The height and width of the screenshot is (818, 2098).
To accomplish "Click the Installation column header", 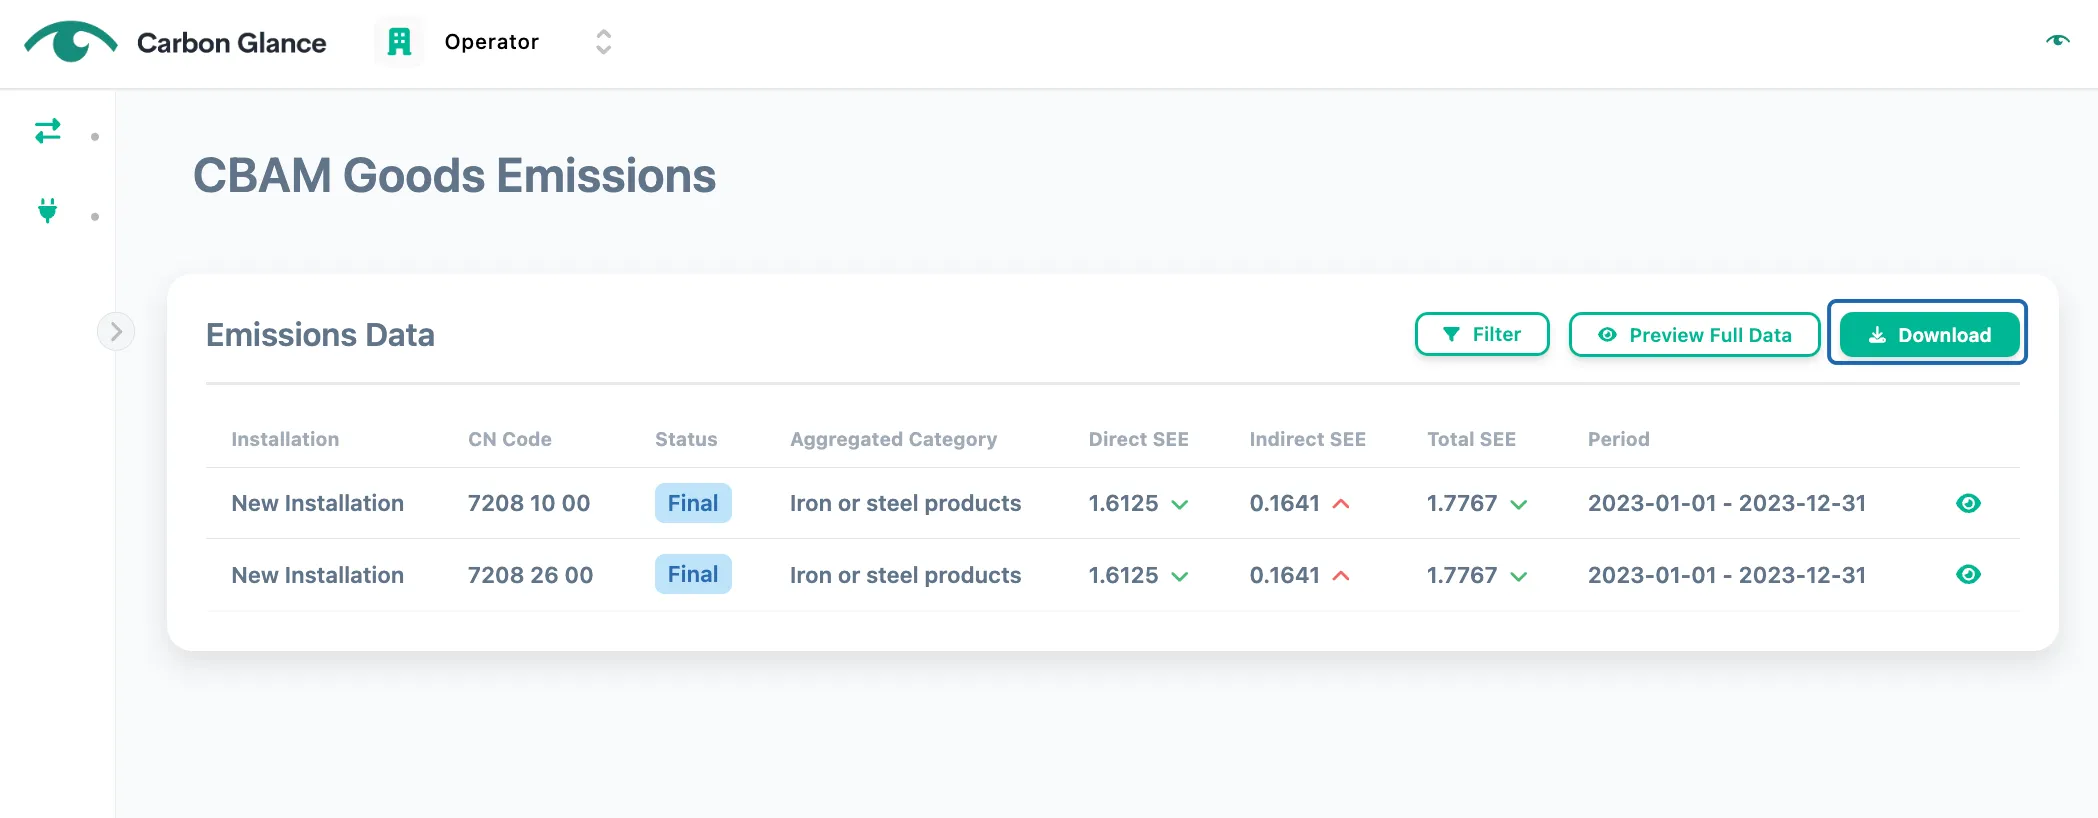I will [285, 439].
